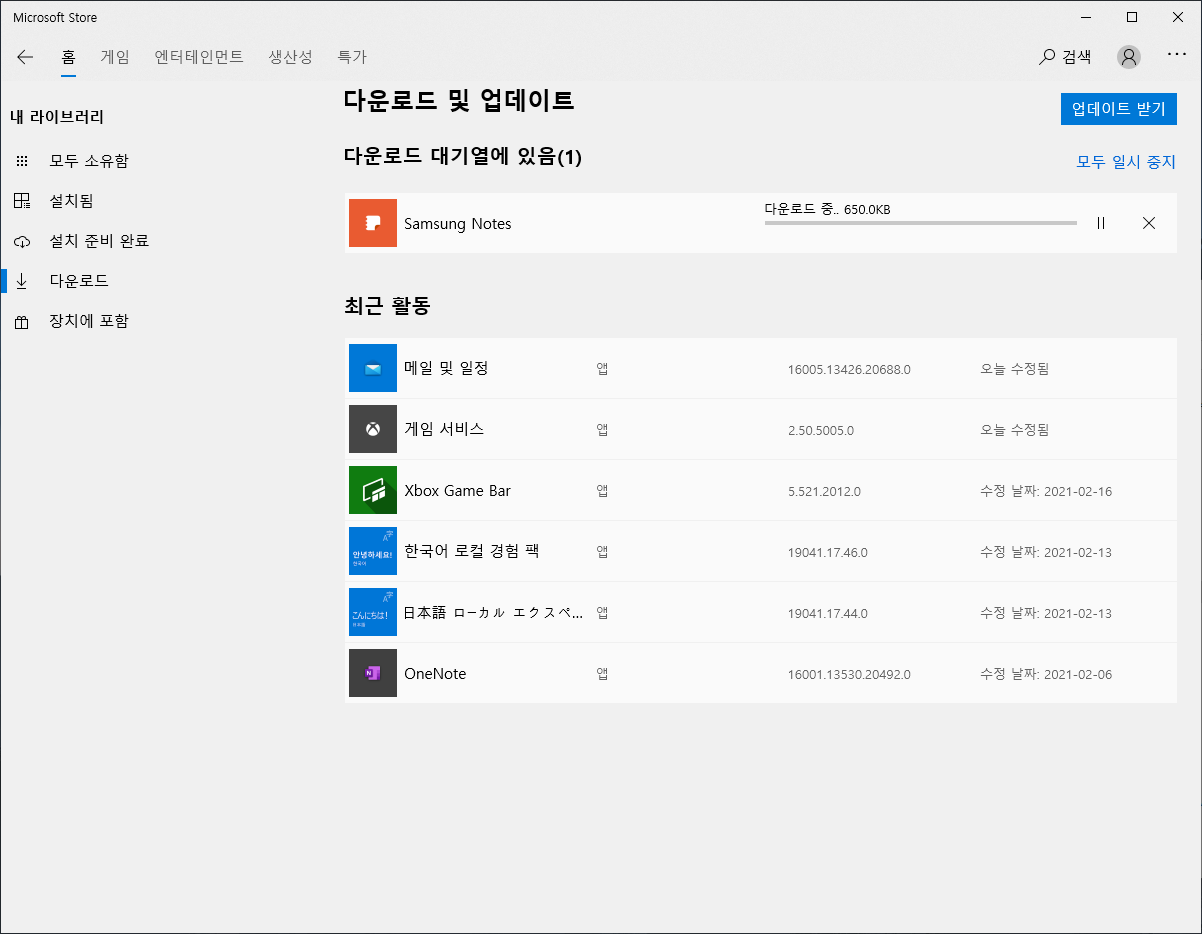Click version 16005.13426.20688.0 text
The width and height of the screenshot is (1202, 934).
tap(849, 369)
